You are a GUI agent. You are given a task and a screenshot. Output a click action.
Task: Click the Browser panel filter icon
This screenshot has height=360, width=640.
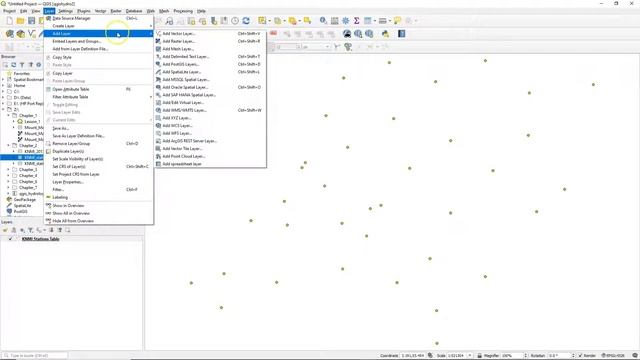coord(22,65)
